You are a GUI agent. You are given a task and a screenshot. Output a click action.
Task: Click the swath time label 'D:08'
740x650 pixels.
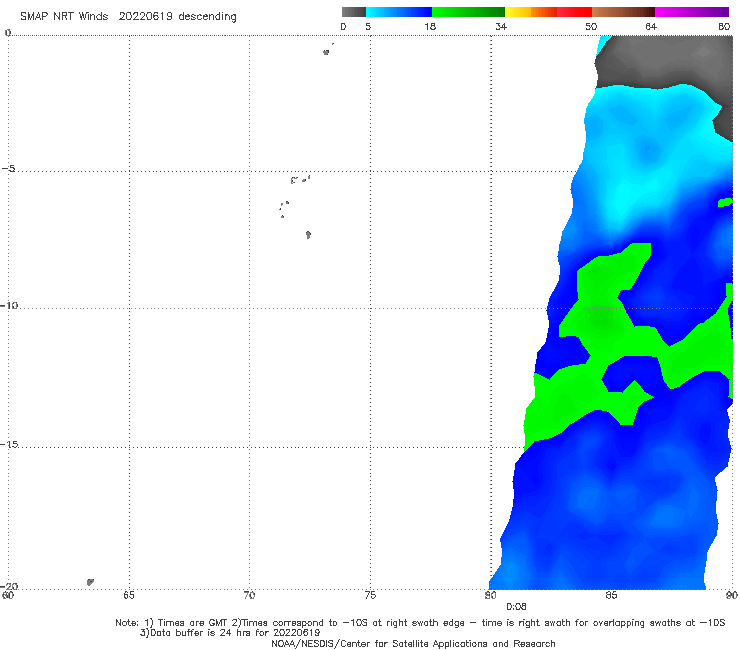point(516,607)
